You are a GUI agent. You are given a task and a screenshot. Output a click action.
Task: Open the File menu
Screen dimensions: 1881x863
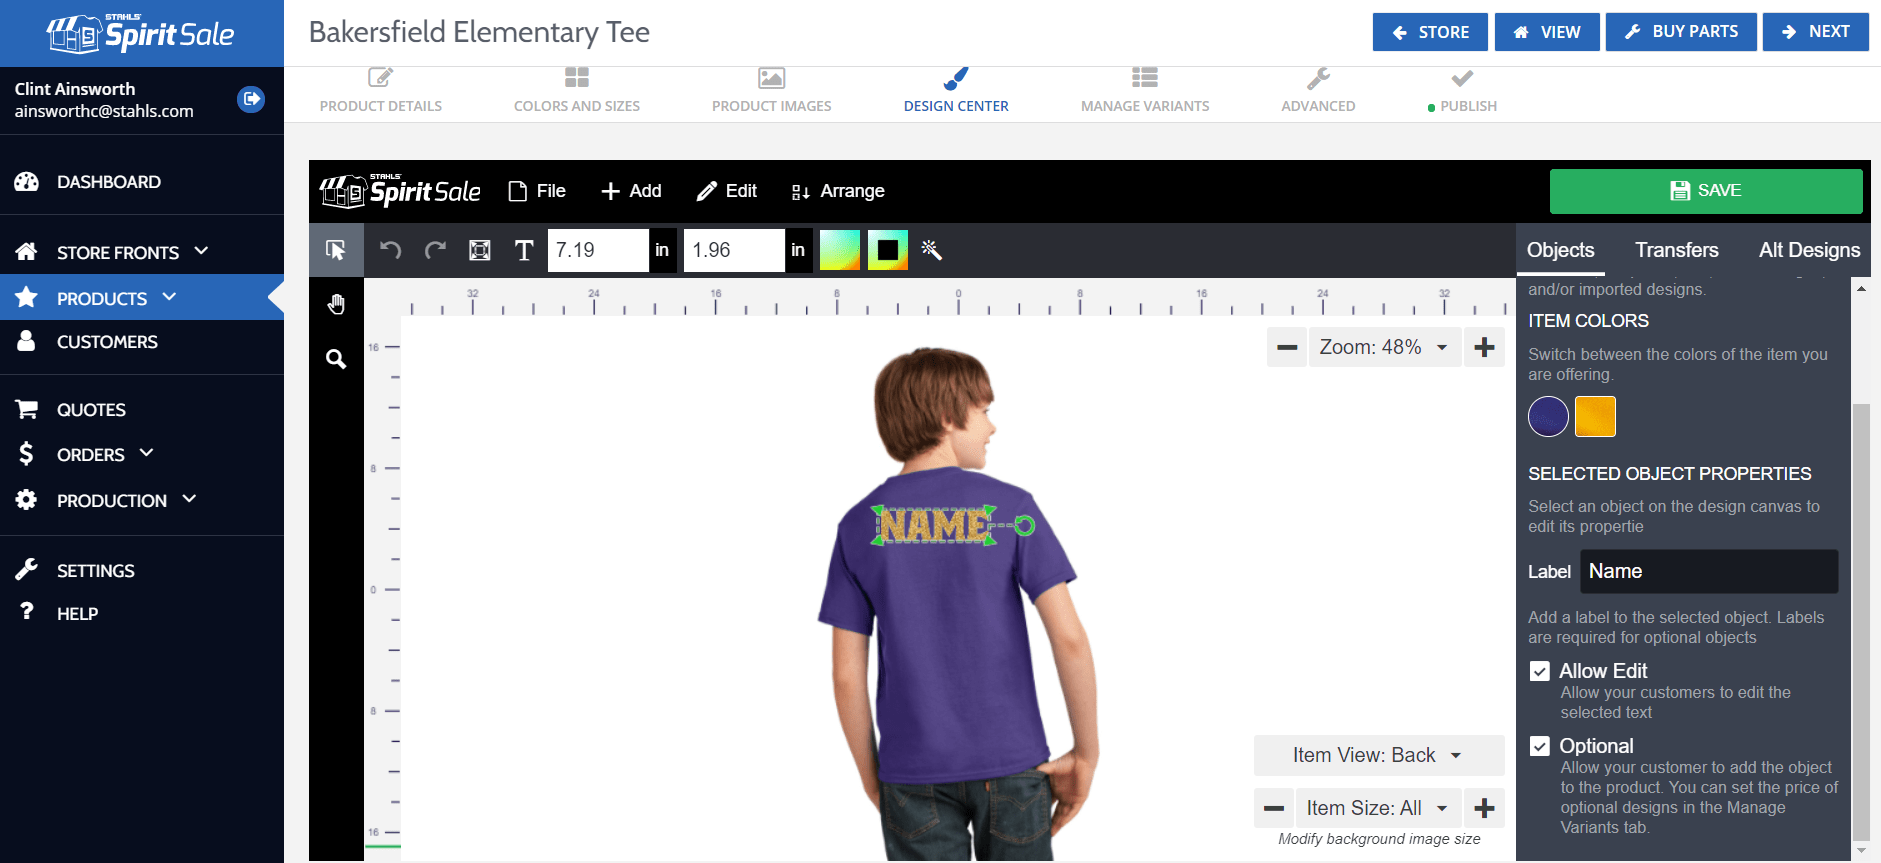click(537, 191)
